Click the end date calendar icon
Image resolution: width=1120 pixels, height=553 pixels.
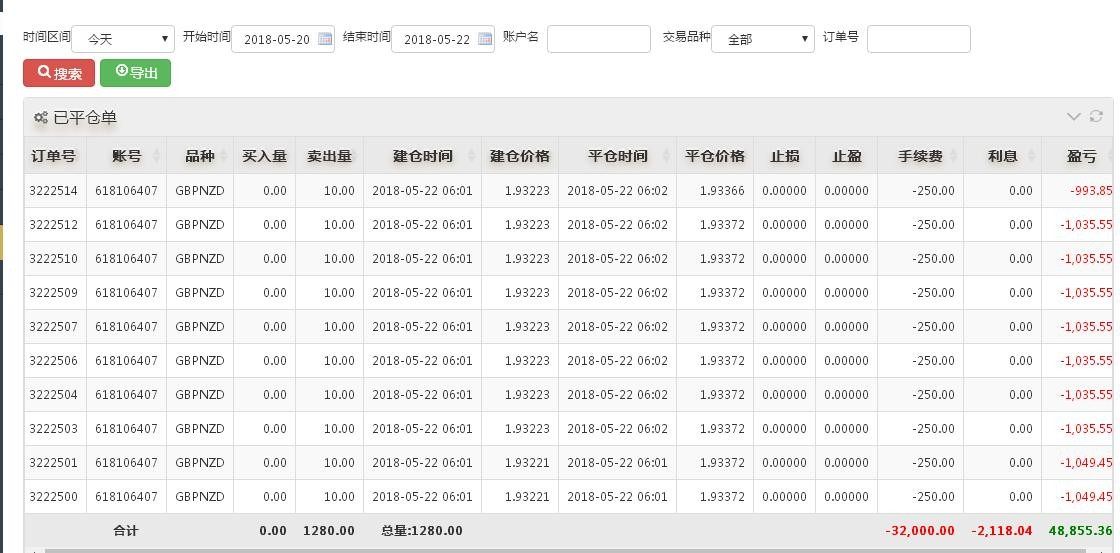[x=485, y=39]
